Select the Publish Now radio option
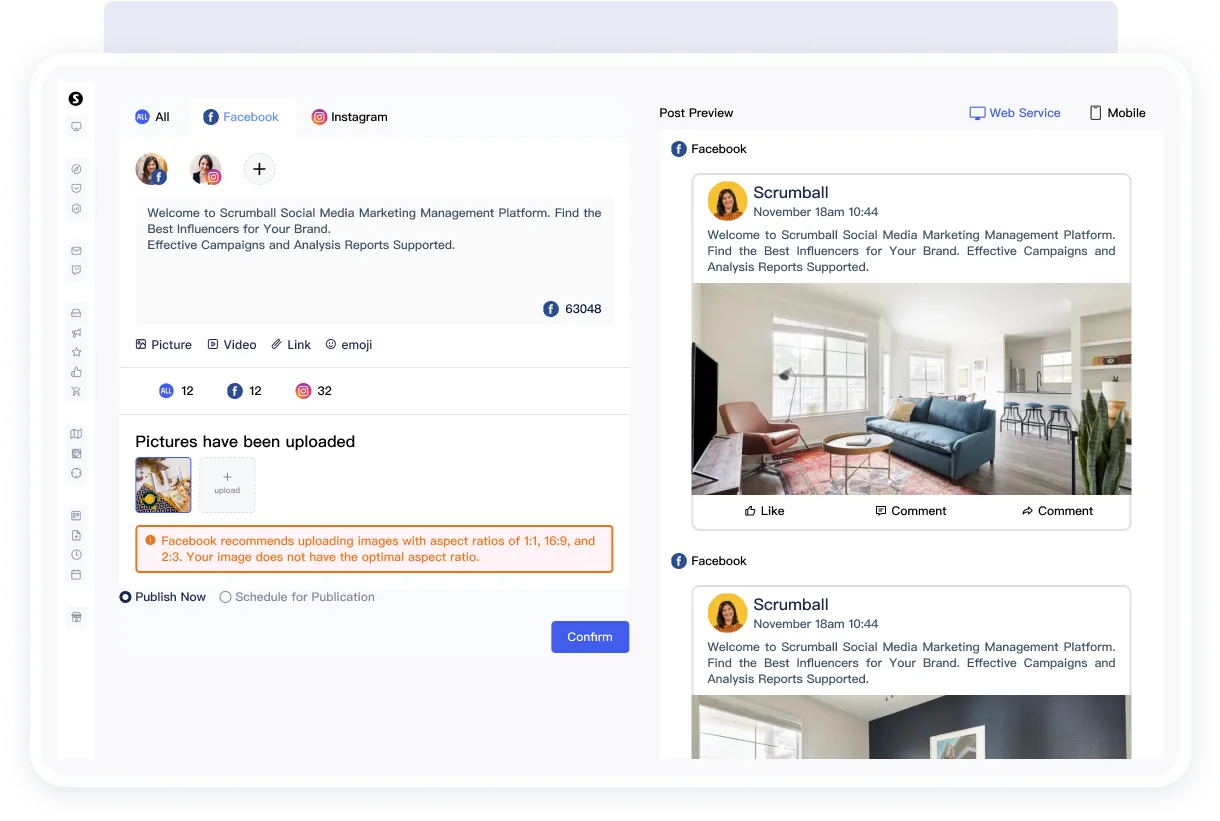The height and width of the screenshot is (821, 1220). [x=126, y=597]
